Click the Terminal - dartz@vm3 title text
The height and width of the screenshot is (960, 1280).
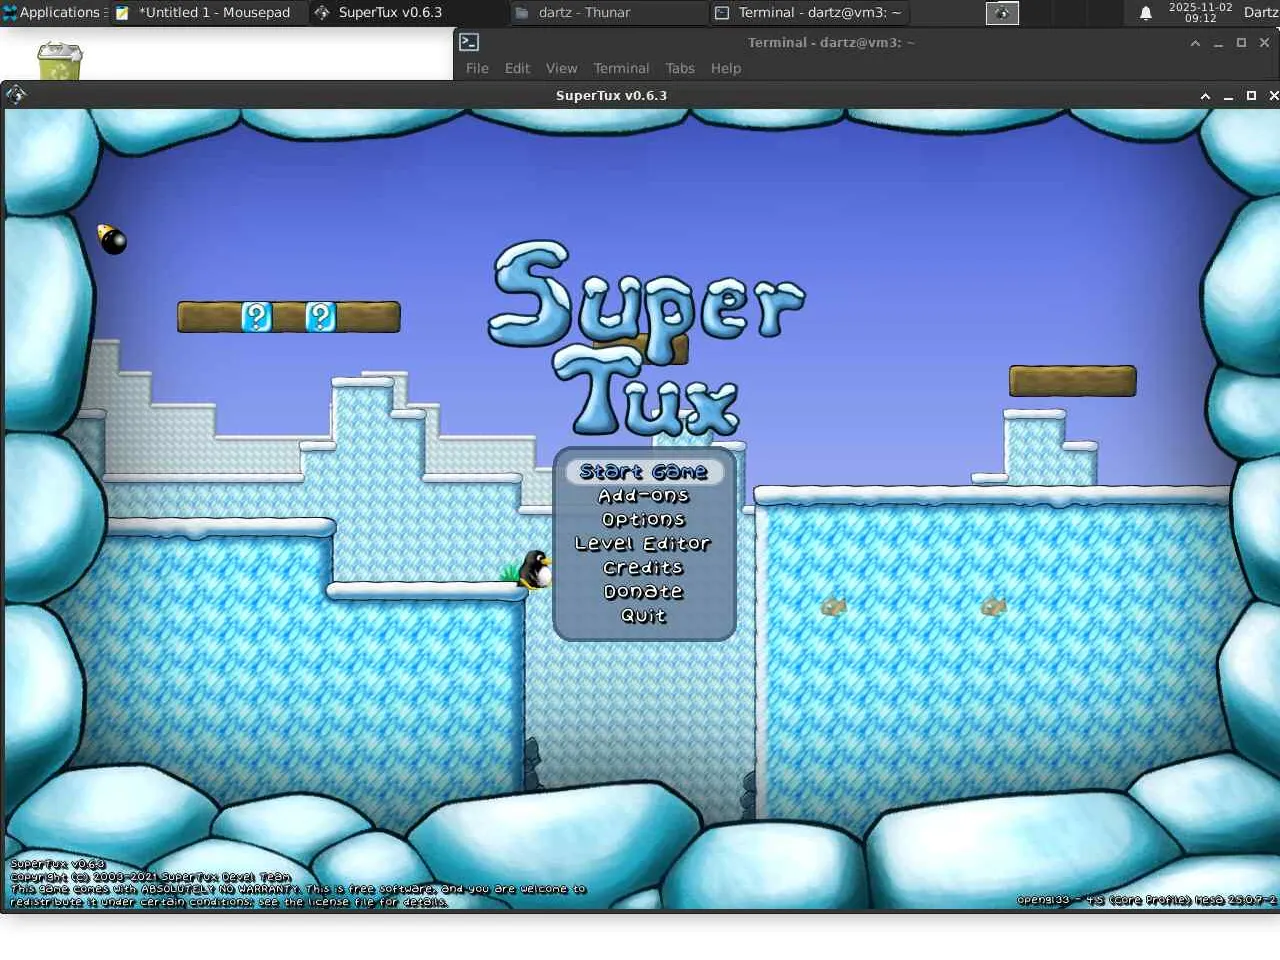tap(831, 43)
